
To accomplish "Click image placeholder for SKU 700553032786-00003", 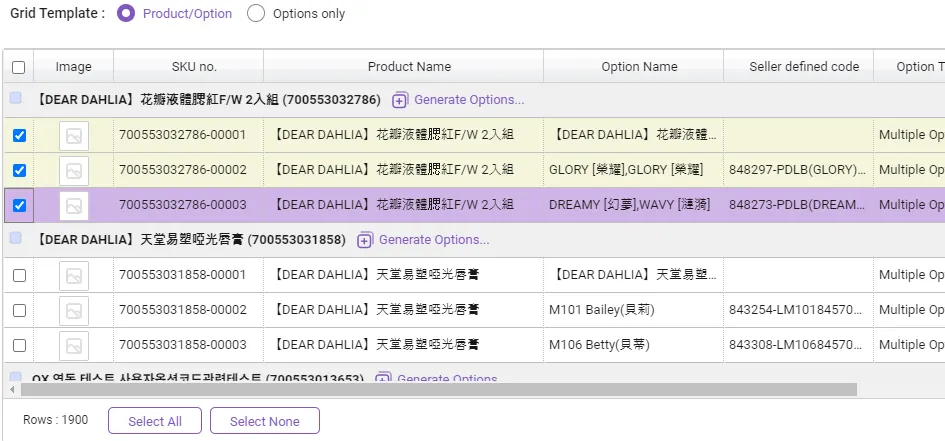I will point(73,206).
